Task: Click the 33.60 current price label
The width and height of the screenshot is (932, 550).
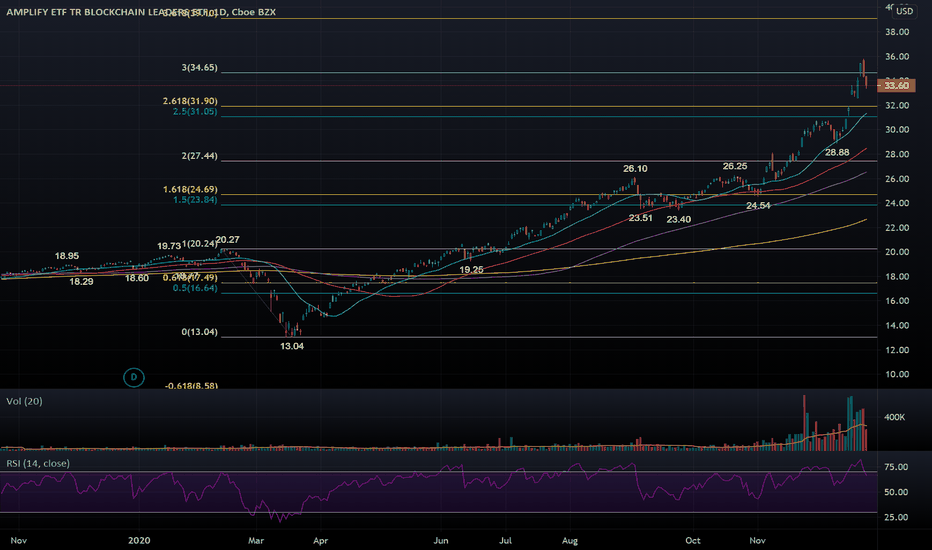Action: 896,86
